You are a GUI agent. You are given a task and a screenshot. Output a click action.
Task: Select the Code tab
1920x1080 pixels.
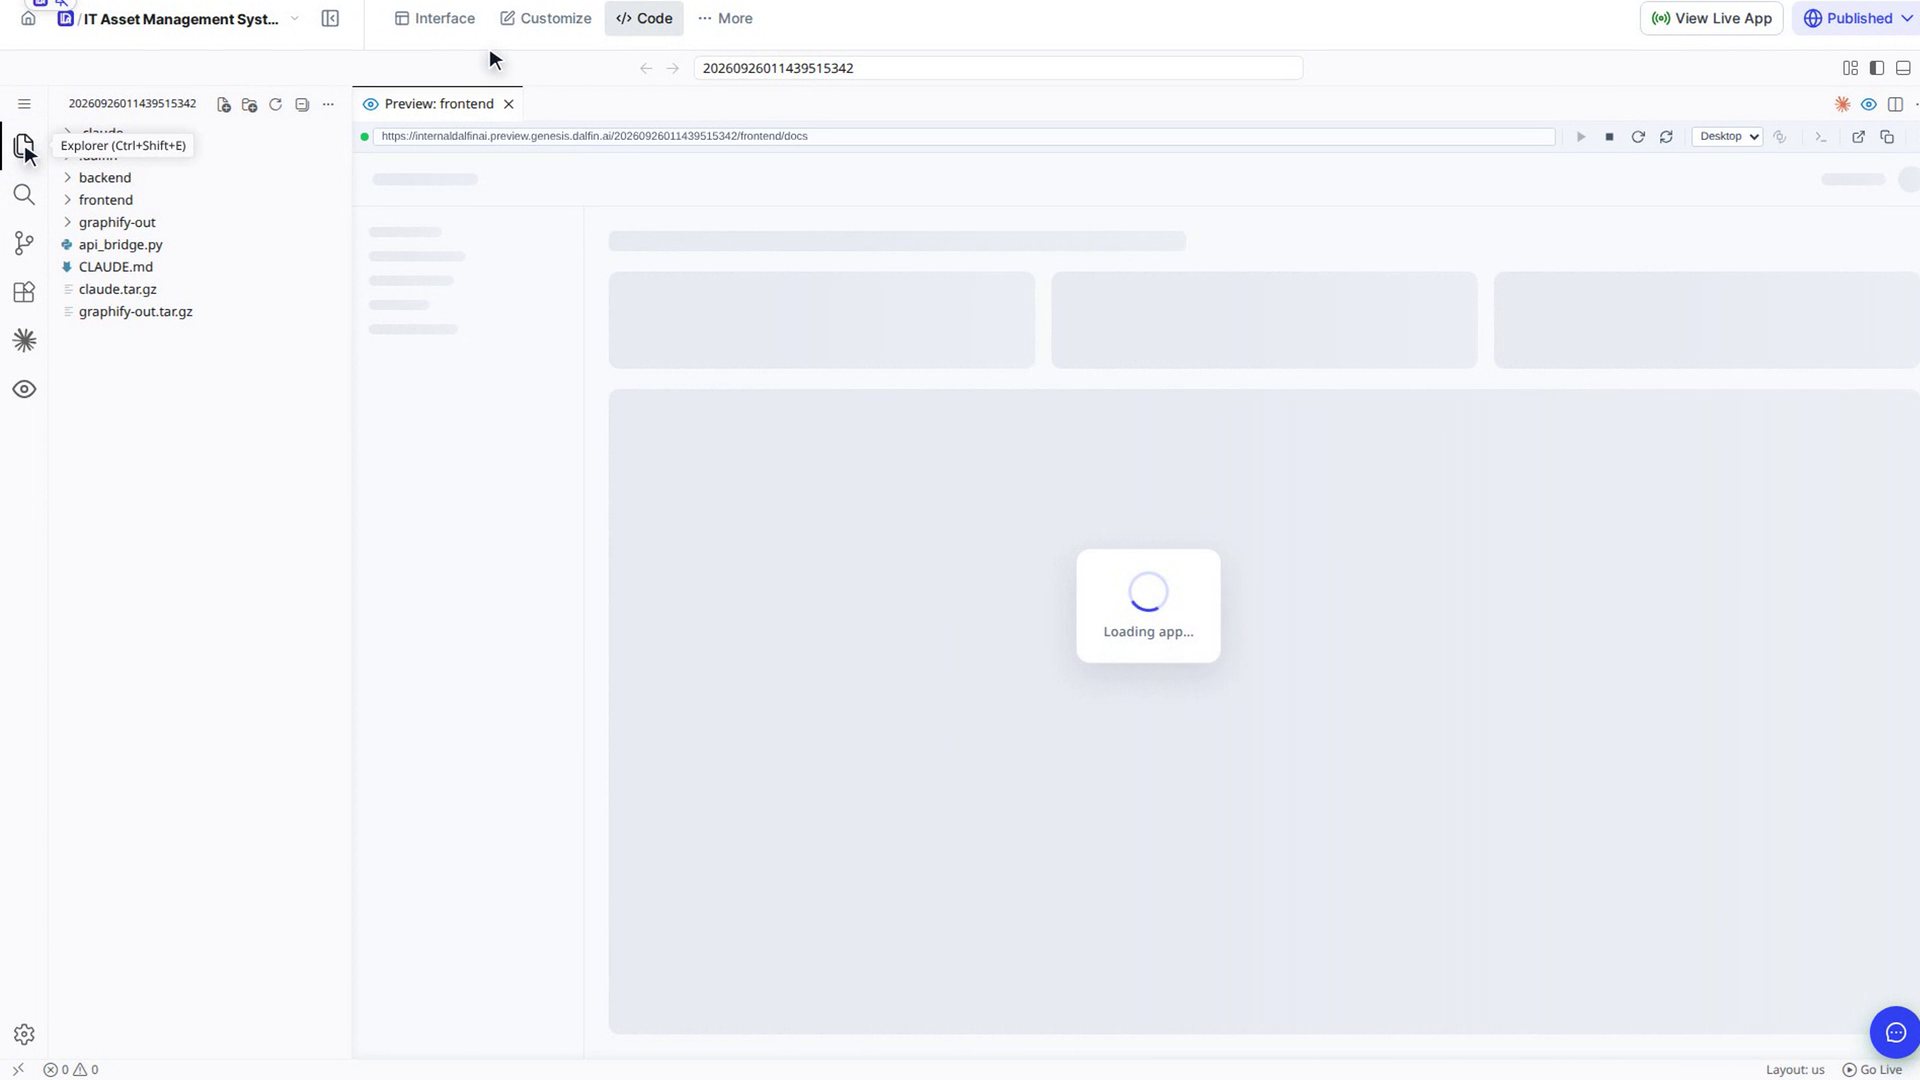coord(644,18)
